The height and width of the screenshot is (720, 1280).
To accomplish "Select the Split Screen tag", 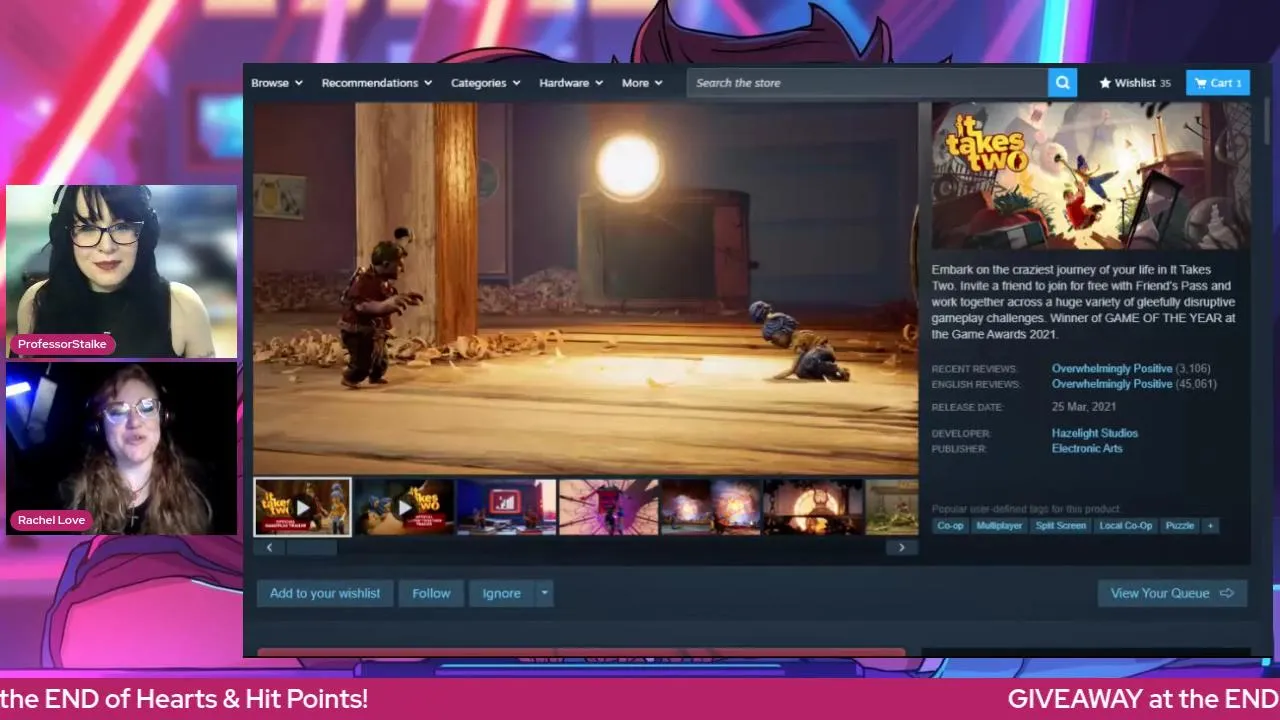I will point(1061,526).
